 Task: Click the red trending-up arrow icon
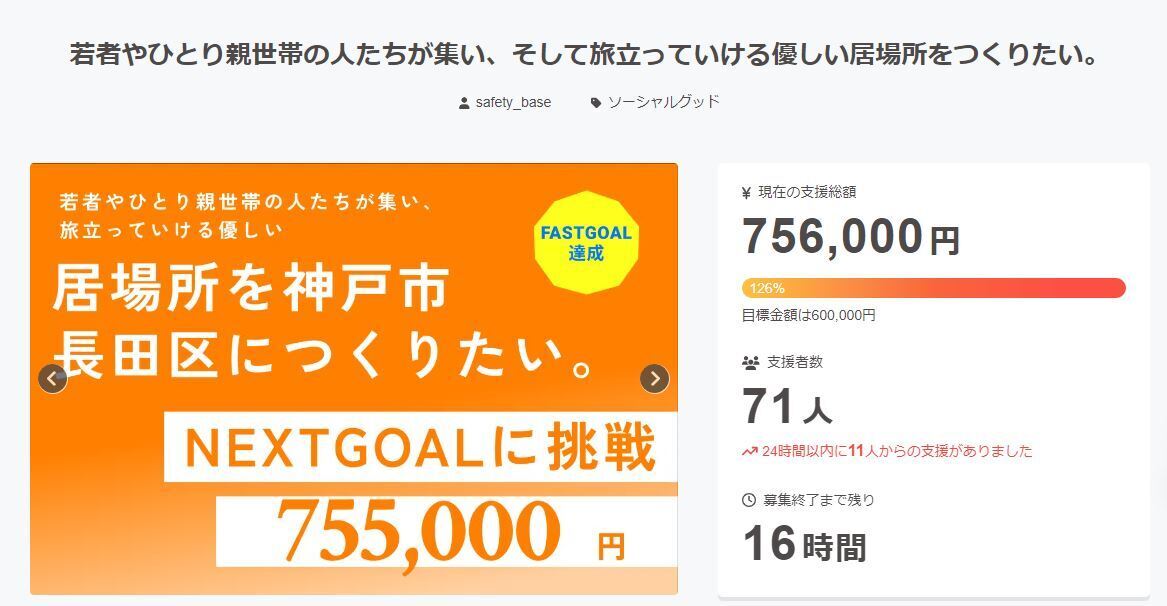749,451
